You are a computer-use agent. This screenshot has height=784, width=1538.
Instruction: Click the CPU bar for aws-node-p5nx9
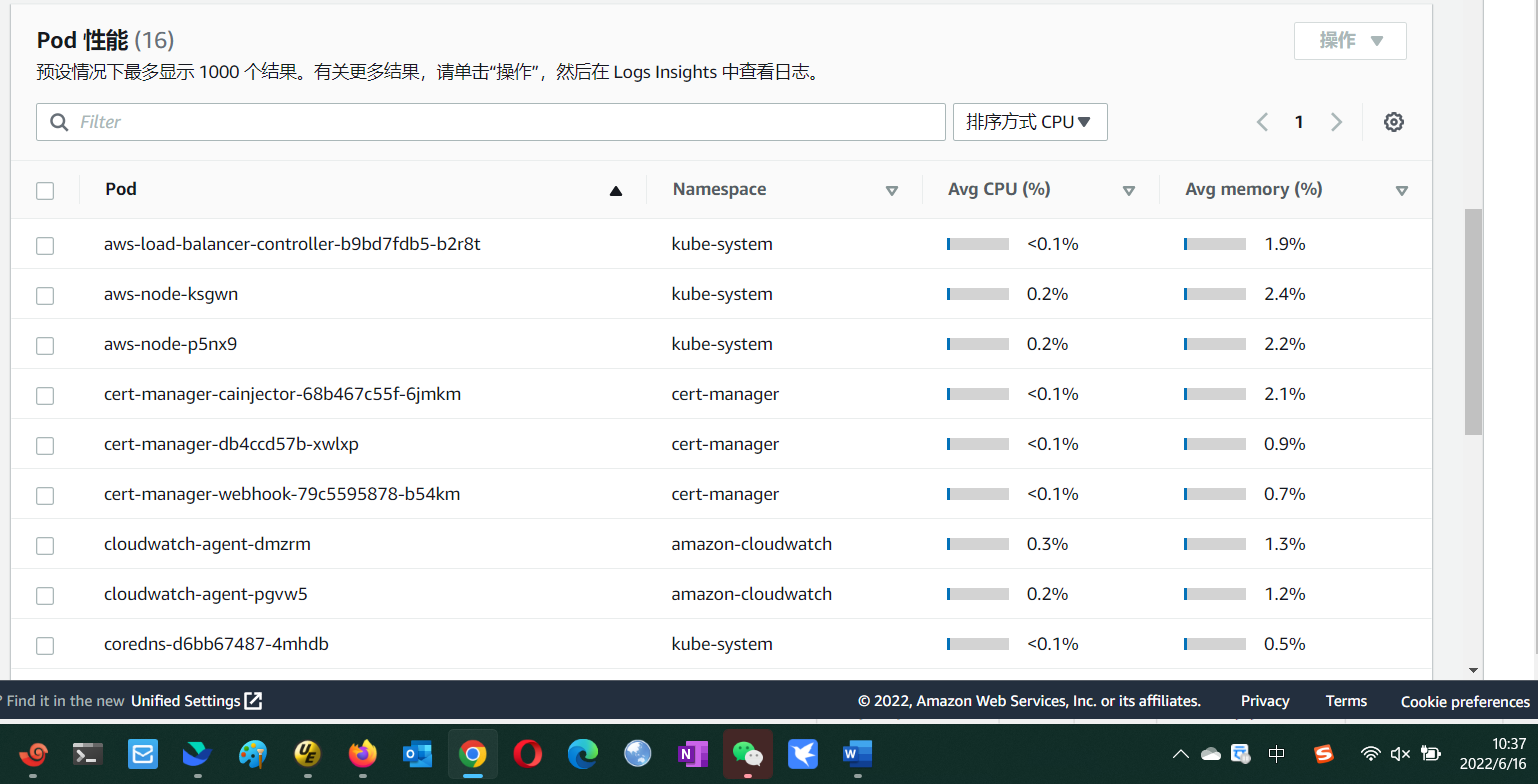[x=978, y=344]
